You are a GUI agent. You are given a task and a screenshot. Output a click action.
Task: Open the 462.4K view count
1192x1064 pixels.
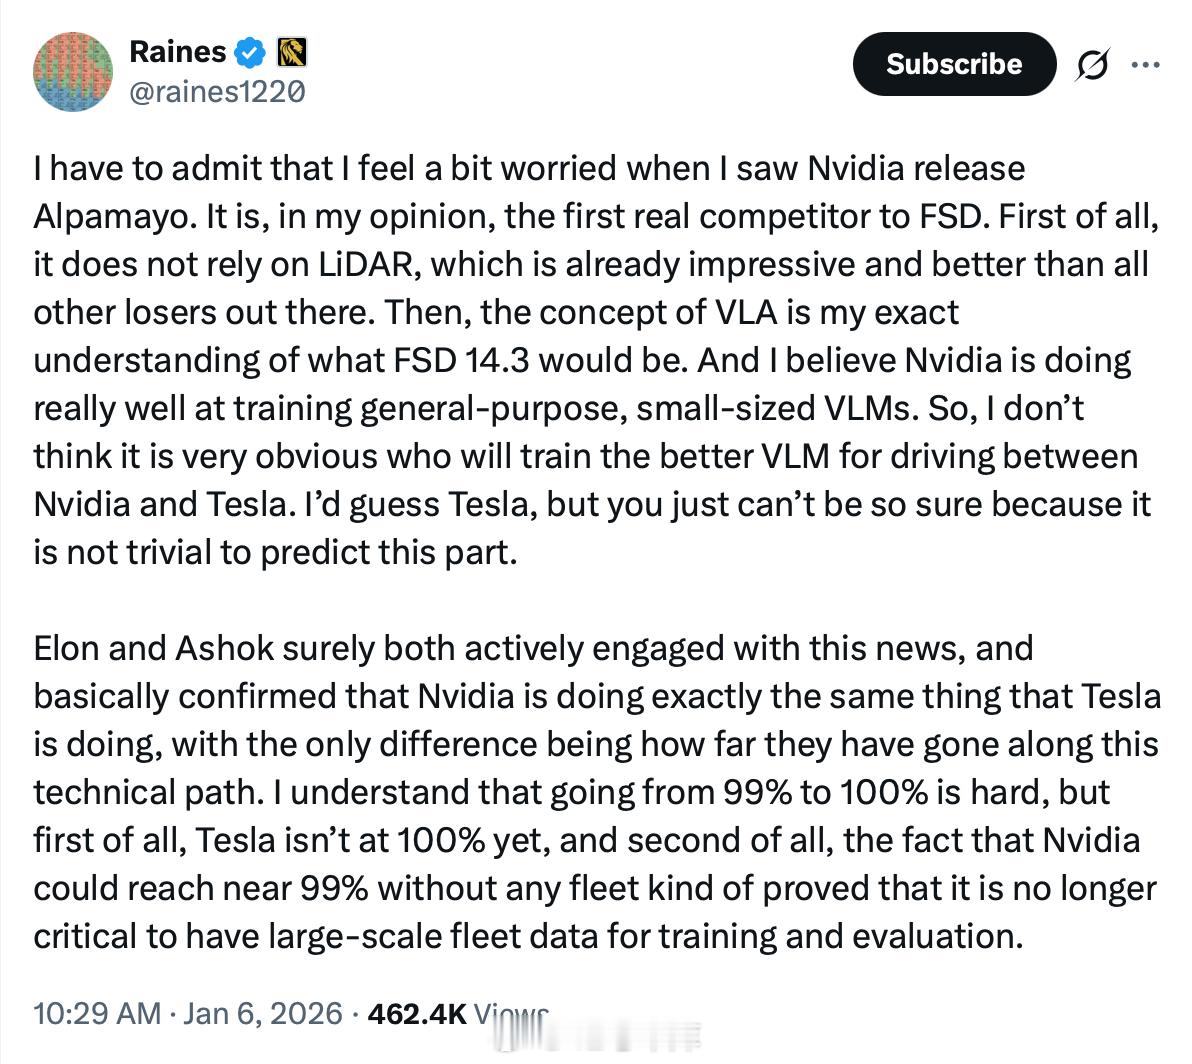pos(416,1013)
